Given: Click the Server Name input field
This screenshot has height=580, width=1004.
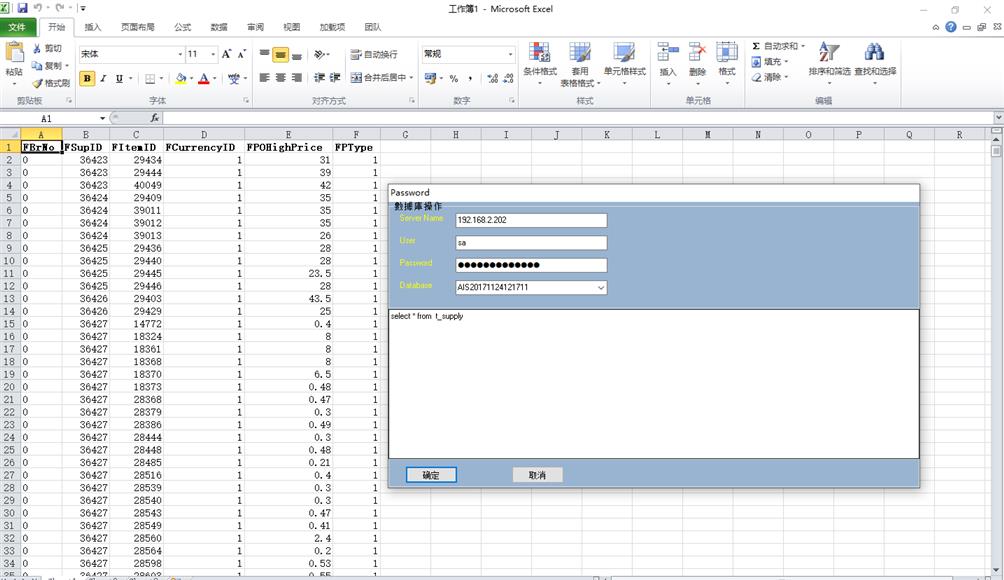Looking at the screenshot, I should (x=531, y=220).
